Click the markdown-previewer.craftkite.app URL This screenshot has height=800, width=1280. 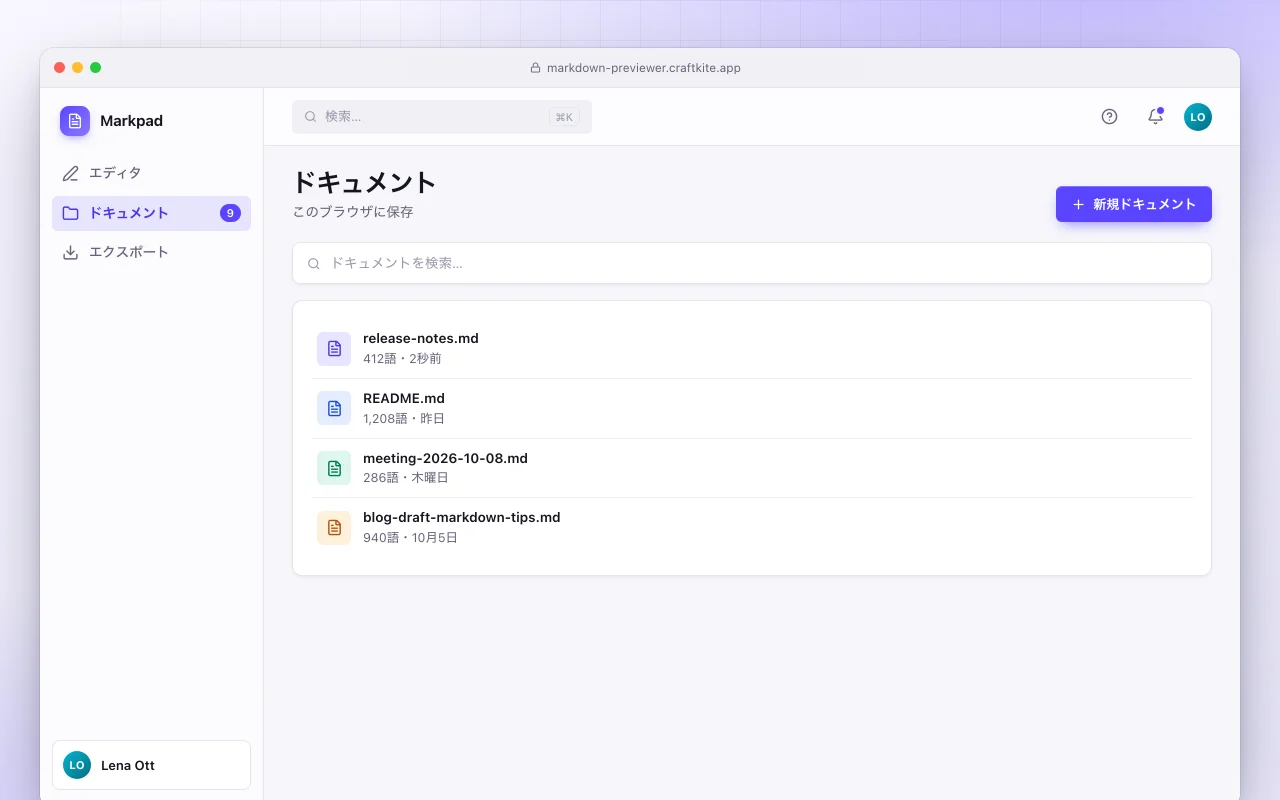click(644, 68)
